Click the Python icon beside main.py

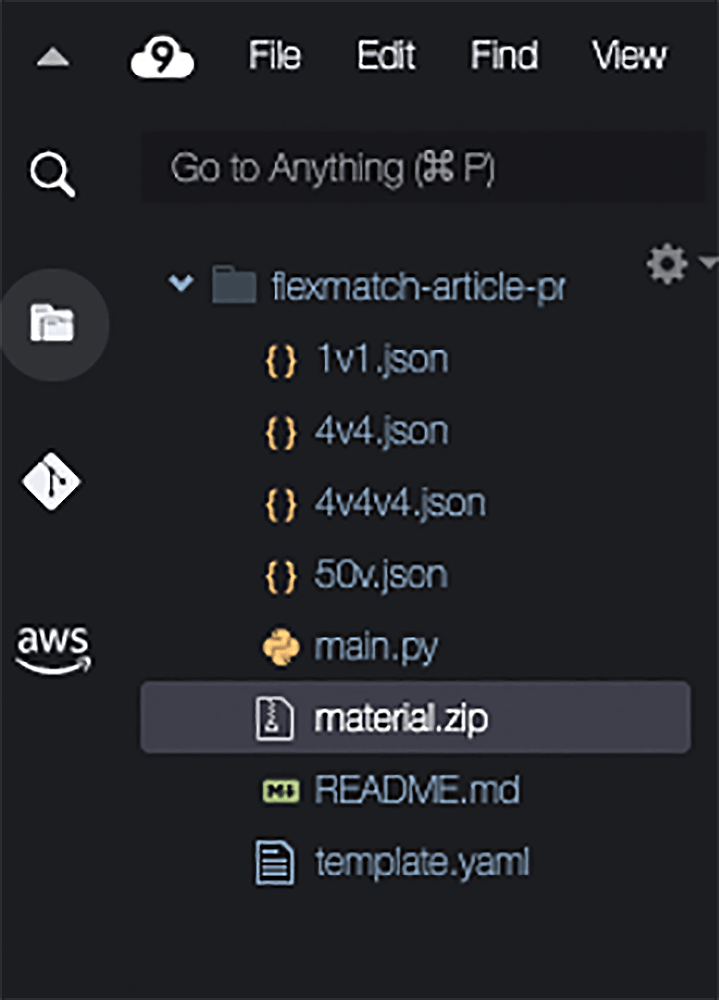coord(281,645)
